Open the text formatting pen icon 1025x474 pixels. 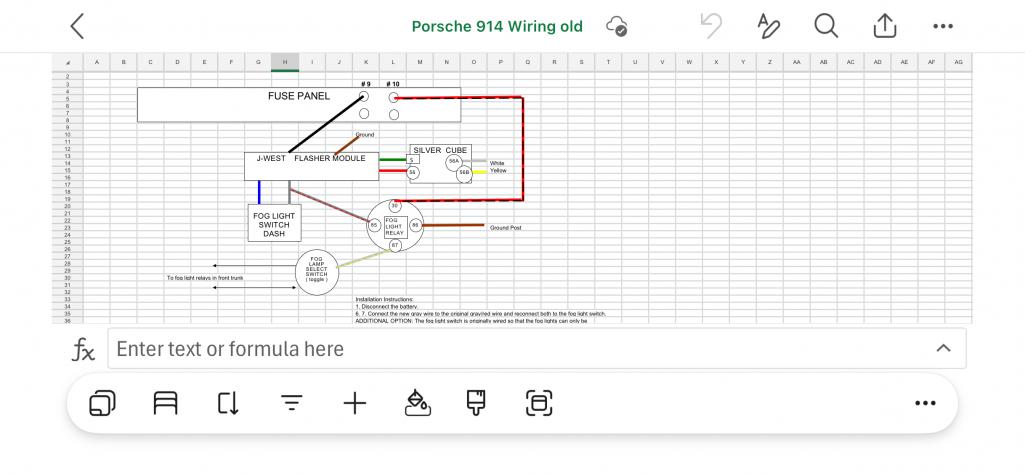[768, 26]
